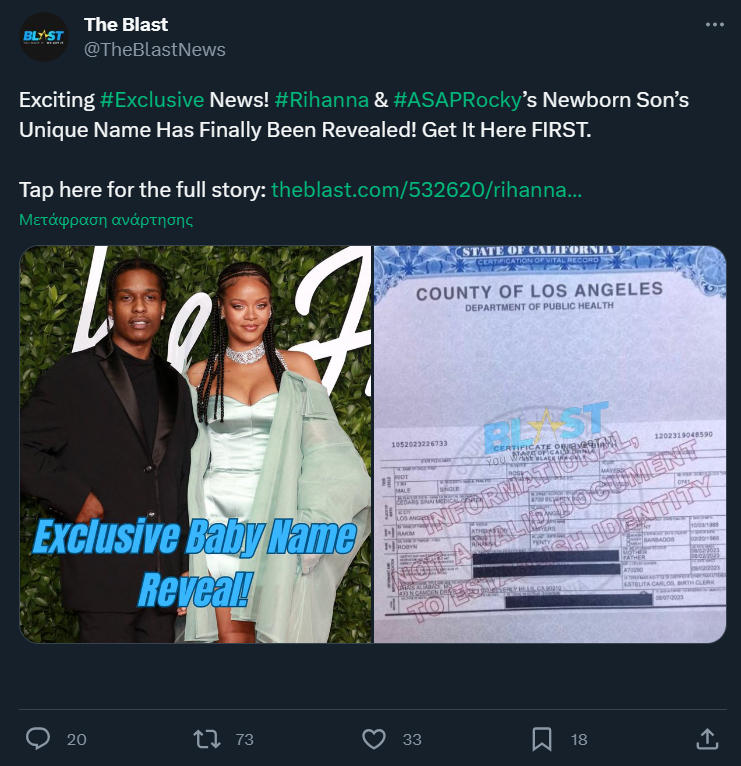The width and height of the screenshot is (741, 766).
Task: Click The Blast display name
Action: point(126,24)
